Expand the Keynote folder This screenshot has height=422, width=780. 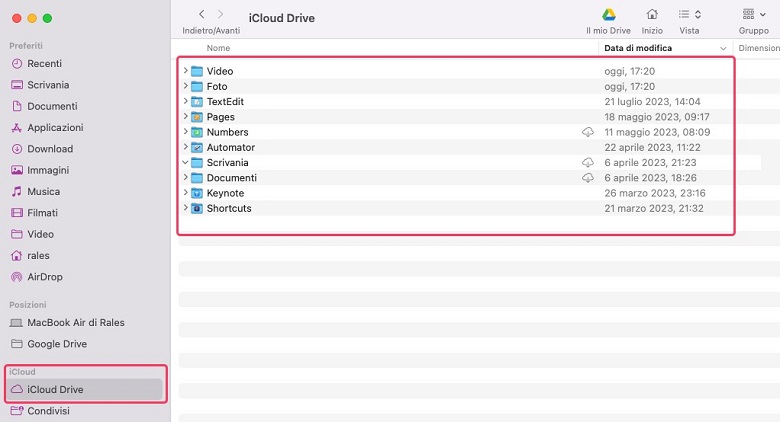click(186, 193)
